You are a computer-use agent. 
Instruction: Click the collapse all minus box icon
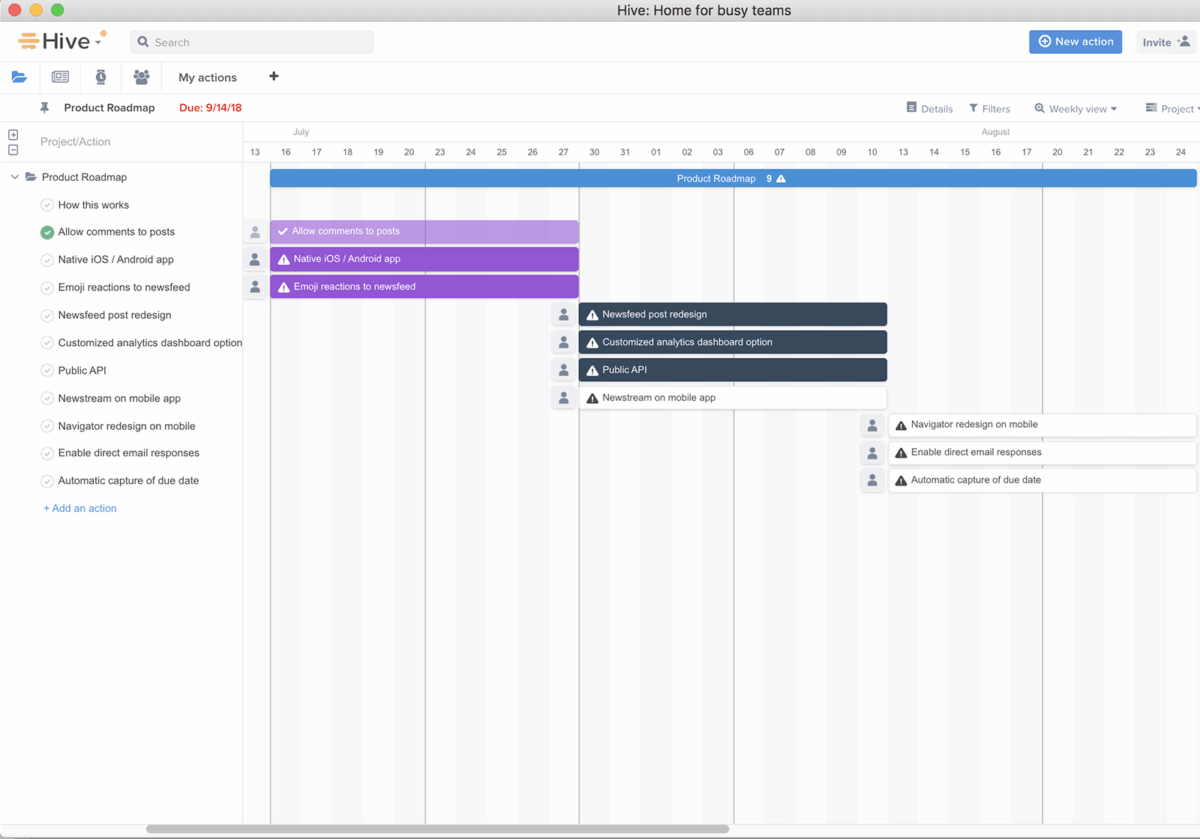click(13, 150)
